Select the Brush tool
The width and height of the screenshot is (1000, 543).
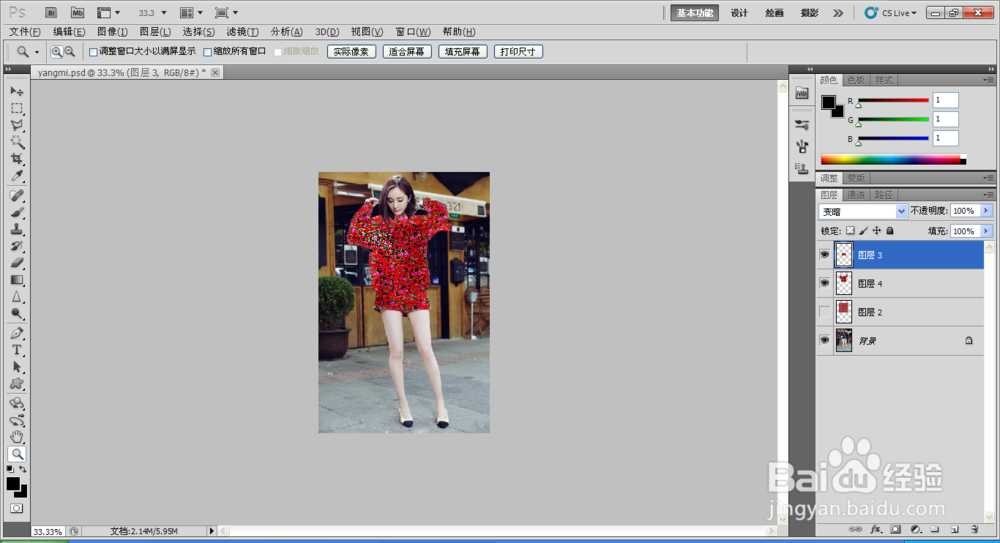click(17, 212)
